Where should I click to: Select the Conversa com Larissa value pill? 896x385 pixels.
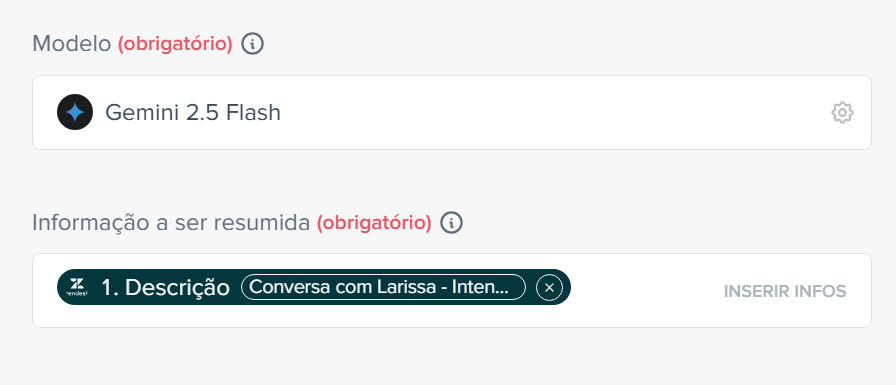point(383,287)
